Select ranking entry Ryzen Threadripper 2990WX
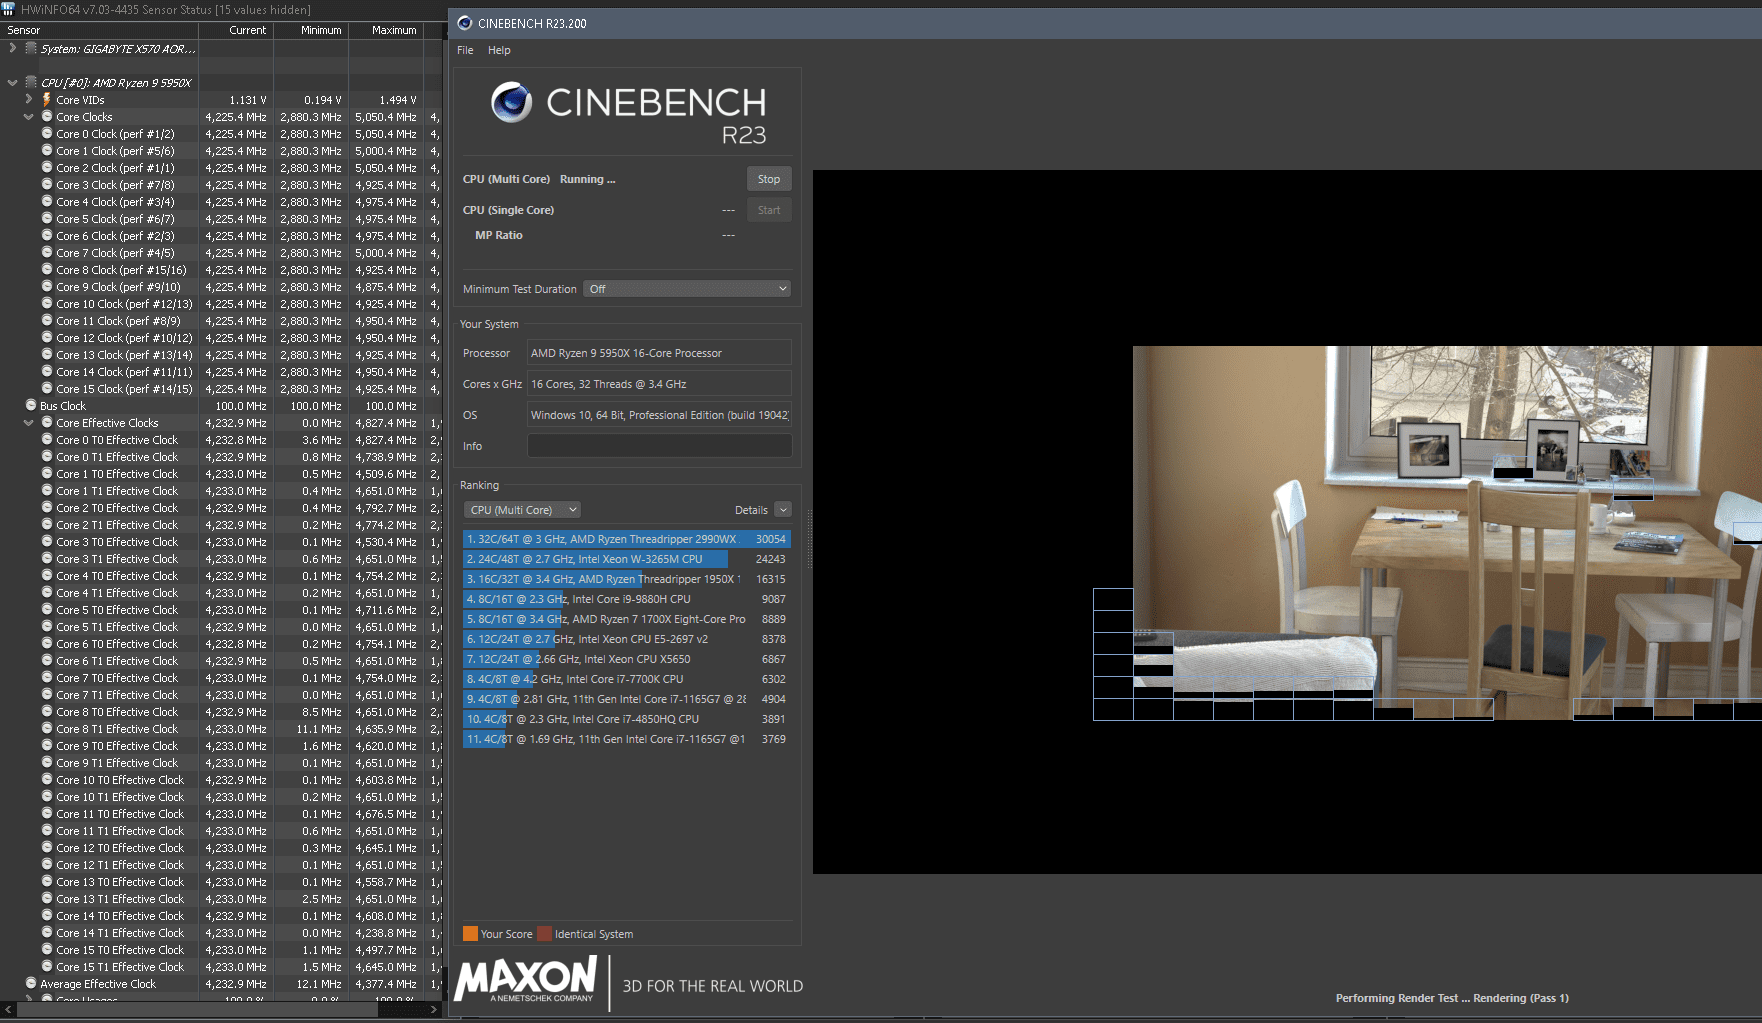1762x1023 pixels. pyautogui.click(x=627, y=539)
